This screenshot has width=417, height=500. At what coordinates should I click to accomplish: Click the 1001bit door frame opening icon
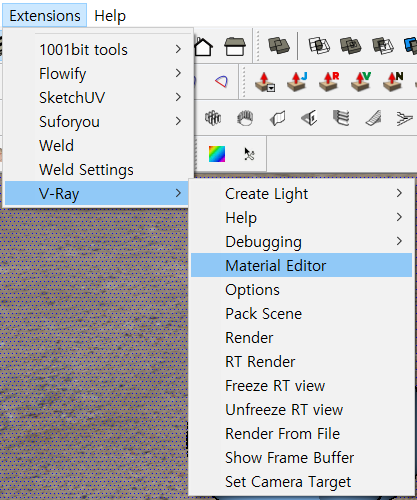tap(309, 118)
